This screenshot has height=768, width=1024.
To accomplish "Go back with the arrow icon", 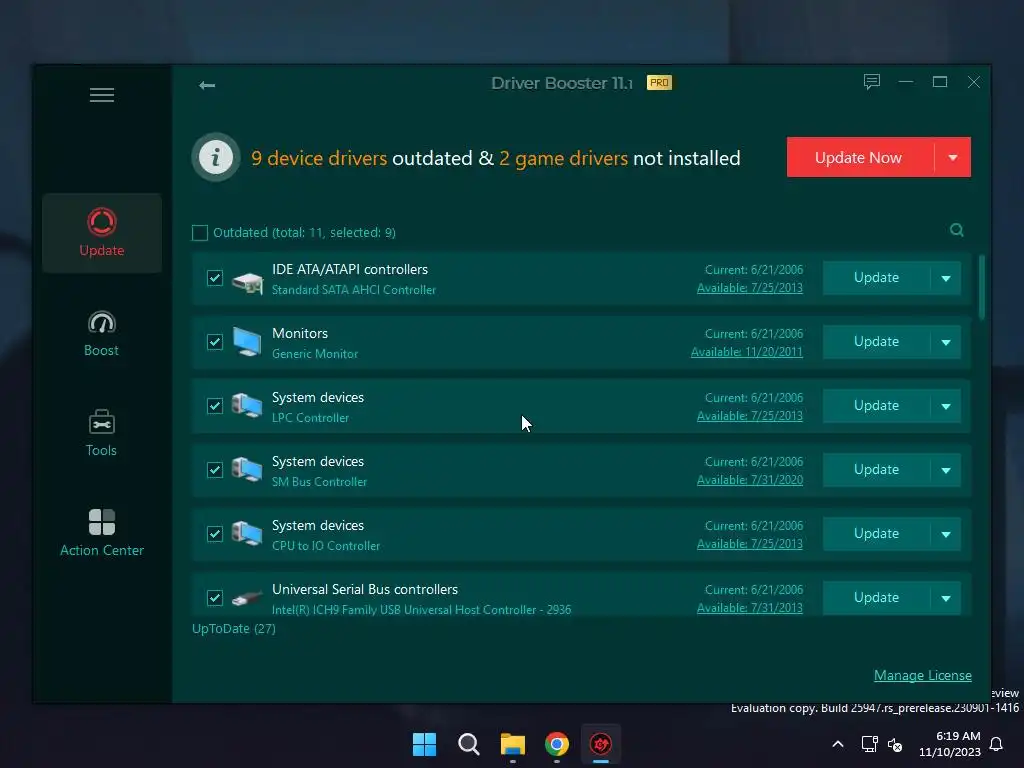I will (x=207, y=85).
